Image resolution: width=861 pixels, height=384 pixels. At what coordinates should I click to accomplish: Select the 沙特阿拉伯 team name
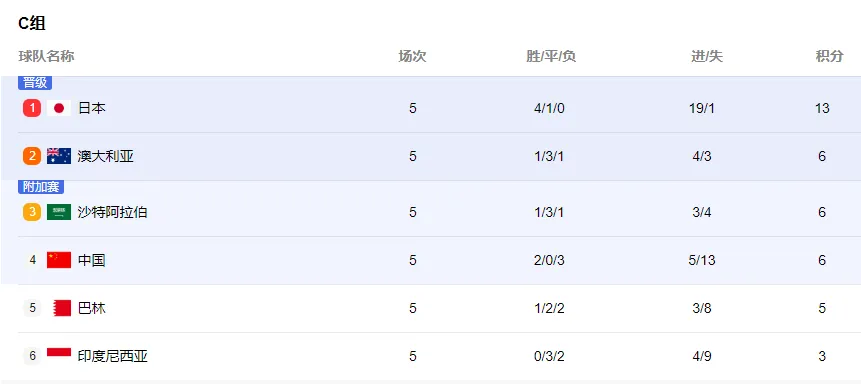pyautogui.click(x=113, y=212)
